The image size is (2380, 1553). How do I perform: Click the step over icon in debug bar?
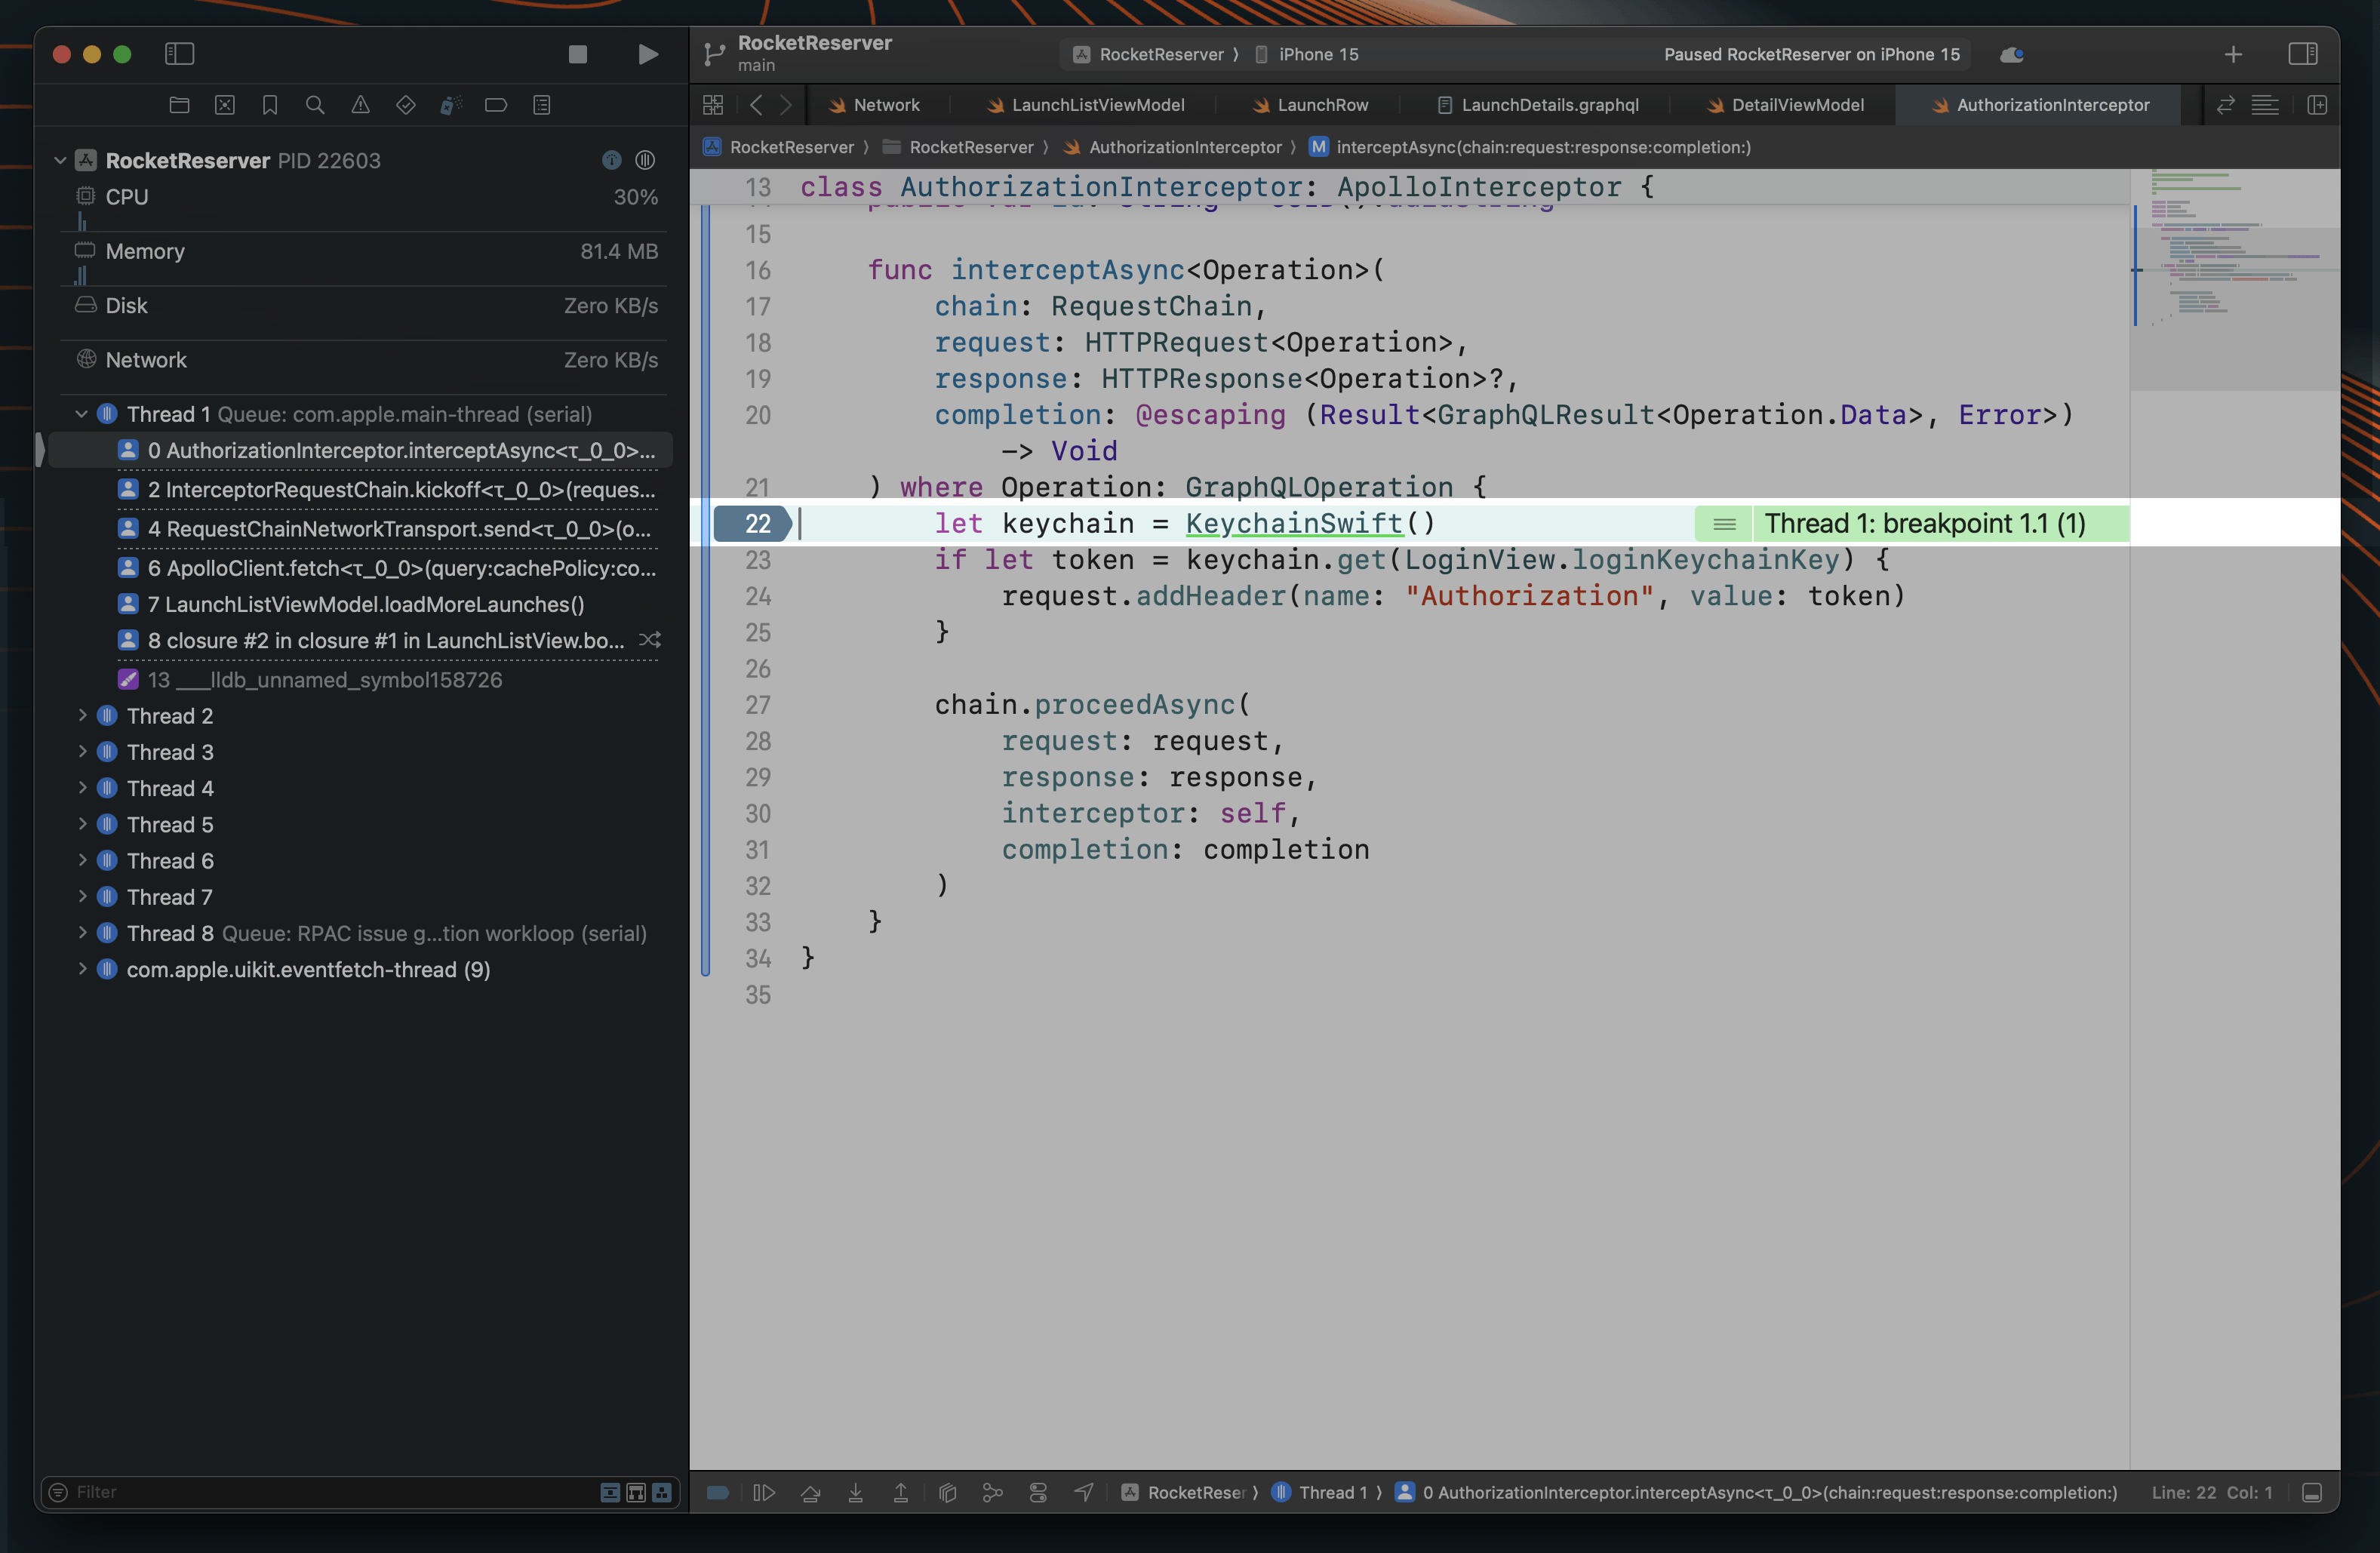pos(811,1492)
